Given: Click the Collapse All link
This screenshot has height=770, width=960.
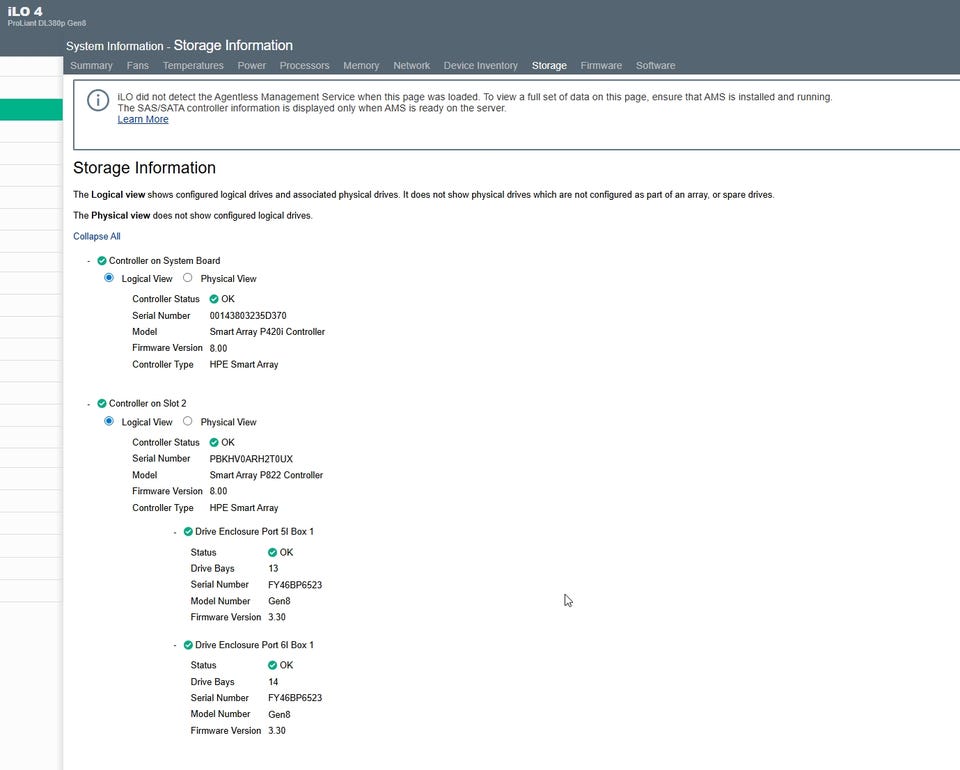Looking at the screenshot, I should point(97,236).
